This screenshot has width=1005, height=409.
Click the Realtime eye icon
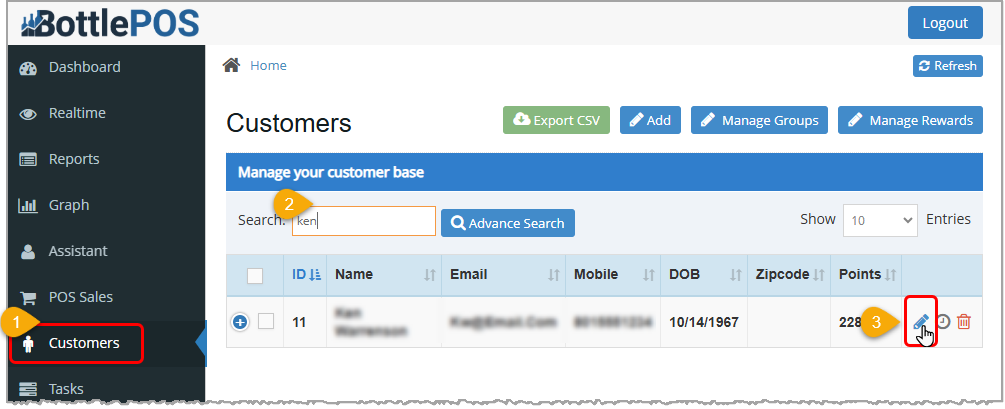coord(28,114)
